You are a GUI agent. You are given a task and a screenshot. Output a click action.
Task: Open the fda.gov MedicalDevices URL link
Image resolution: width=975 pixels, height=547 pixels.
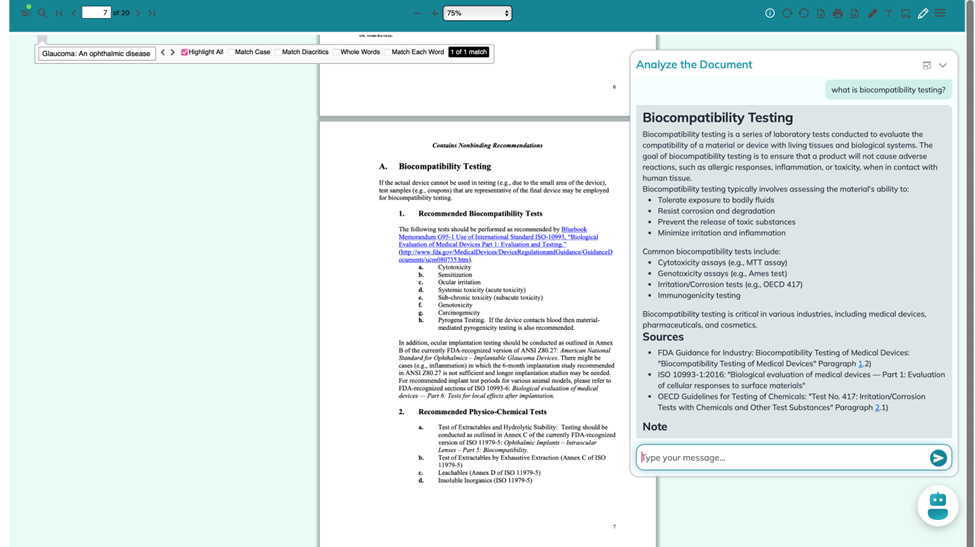click(506, 255)
